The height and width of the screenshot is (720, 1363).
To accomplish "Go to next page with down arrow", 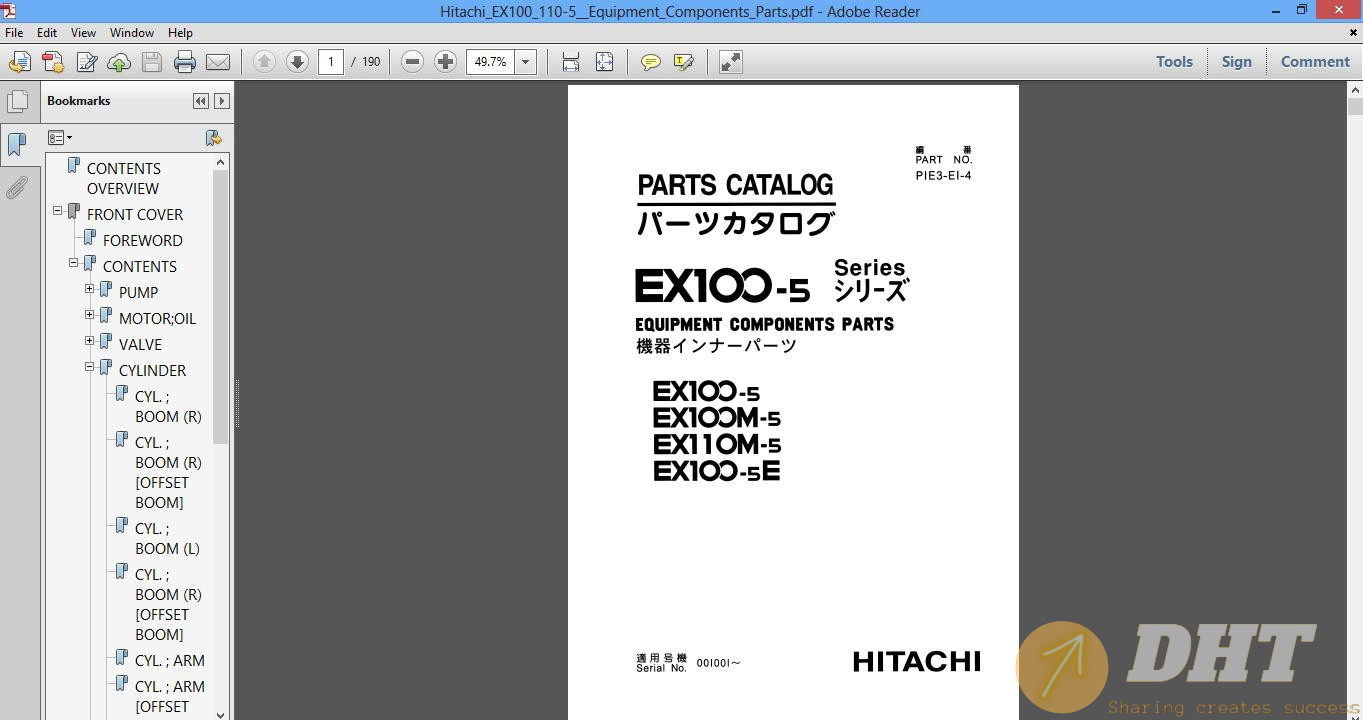I will point(297,62).
